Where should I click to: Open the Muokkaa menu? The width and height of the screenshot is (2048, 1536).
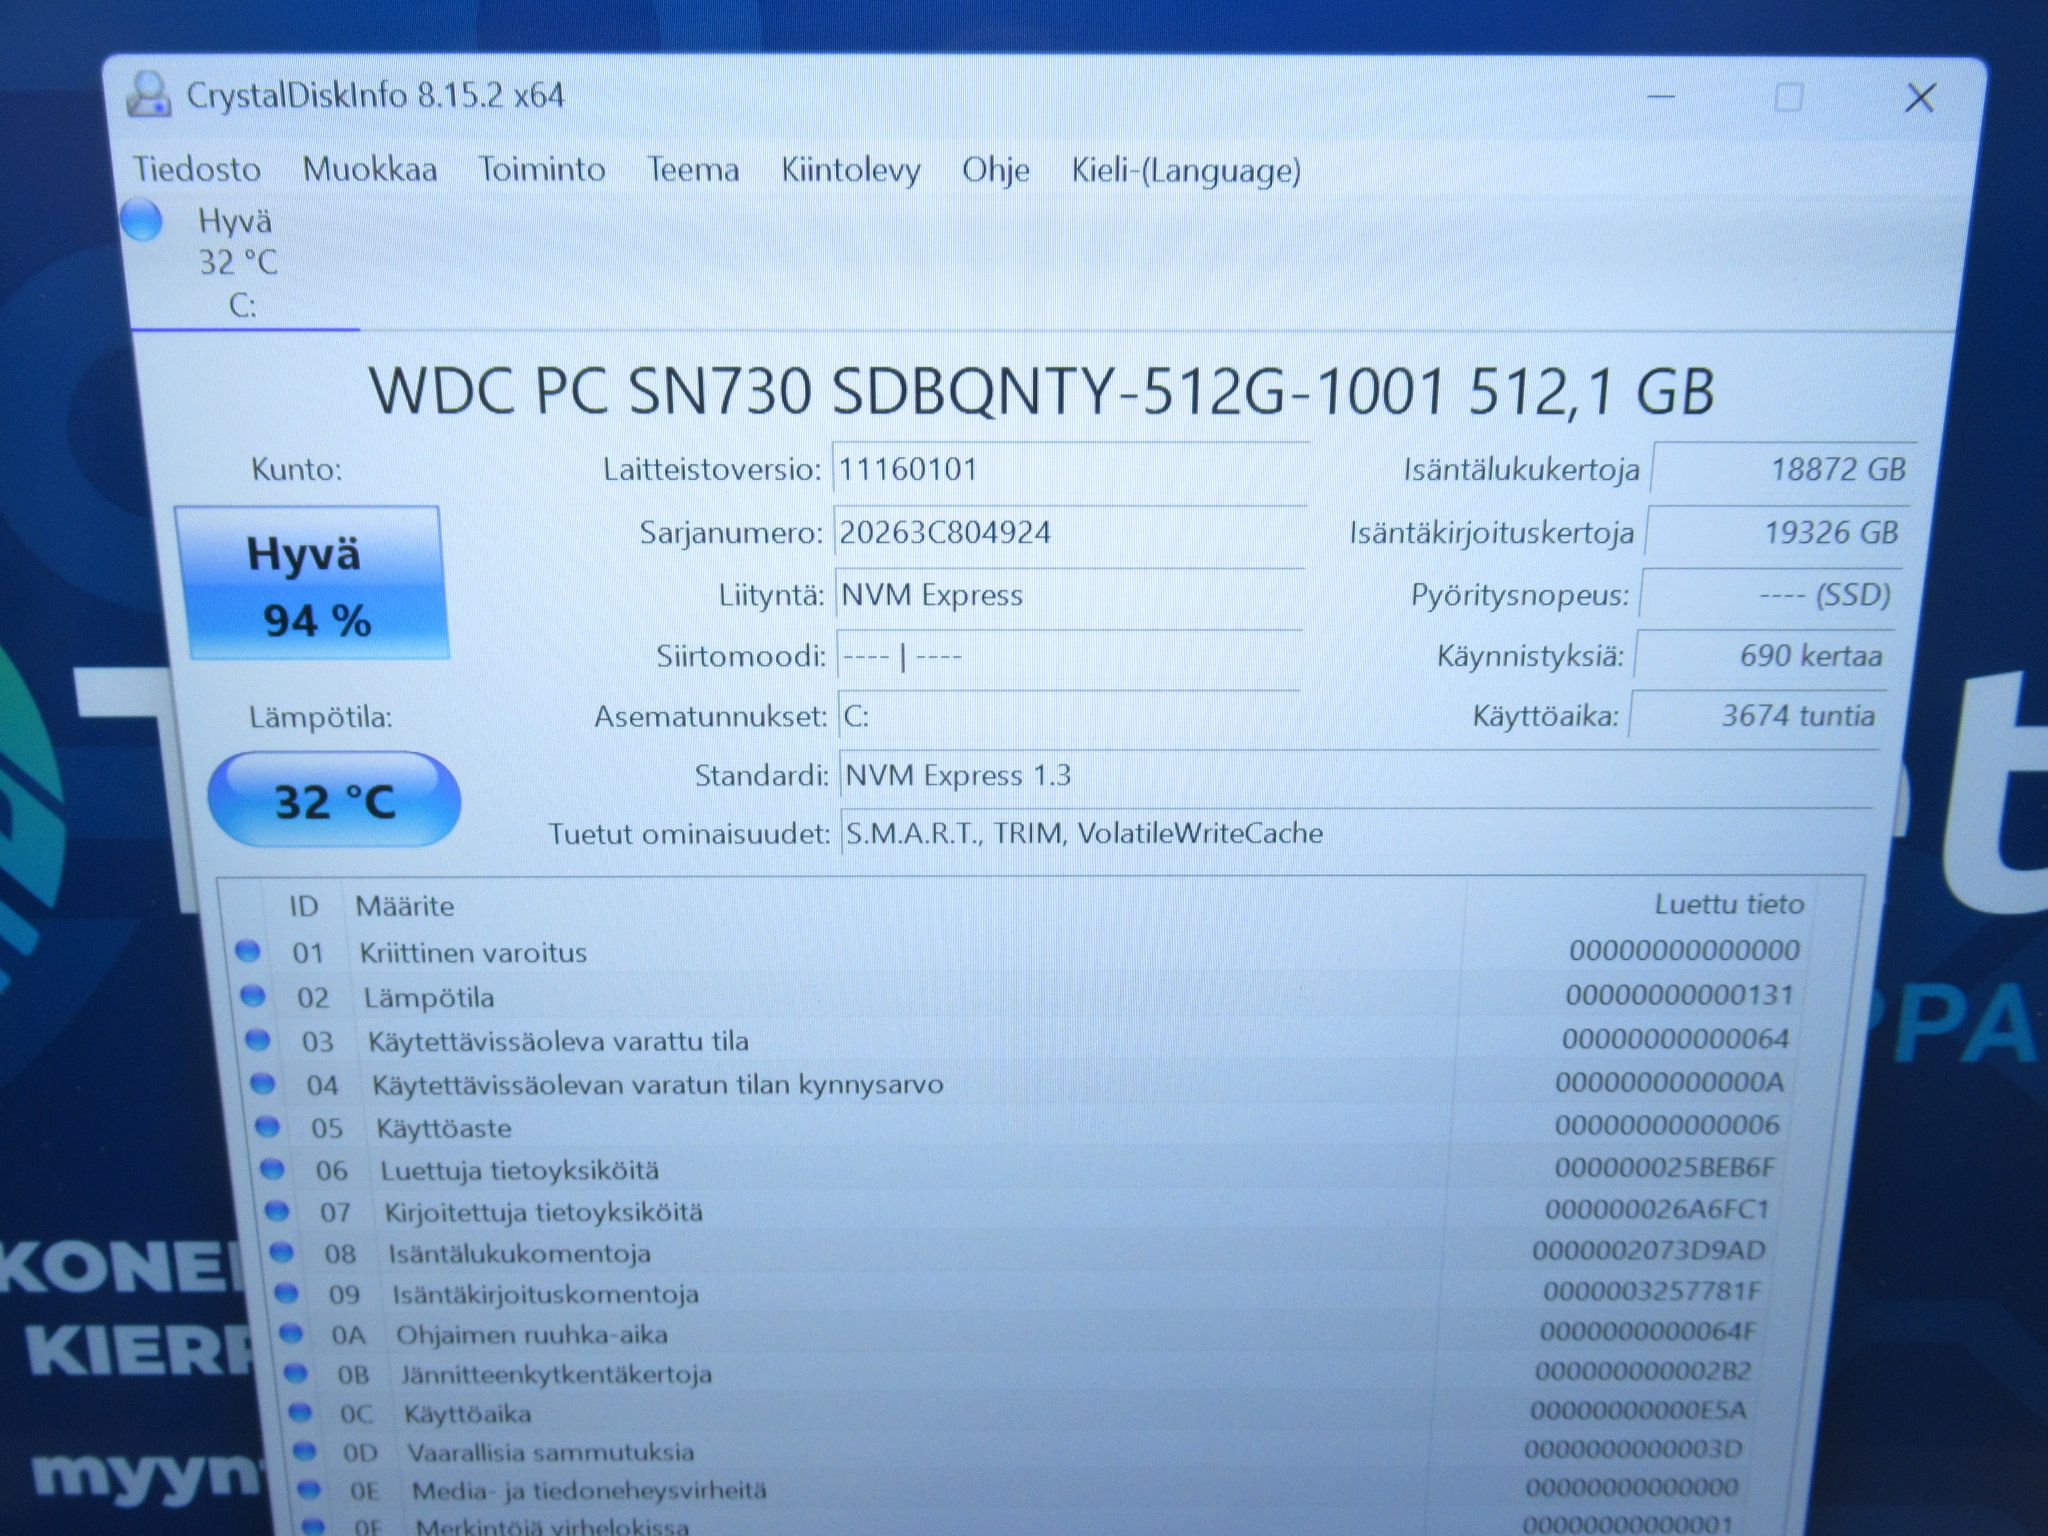370,168
